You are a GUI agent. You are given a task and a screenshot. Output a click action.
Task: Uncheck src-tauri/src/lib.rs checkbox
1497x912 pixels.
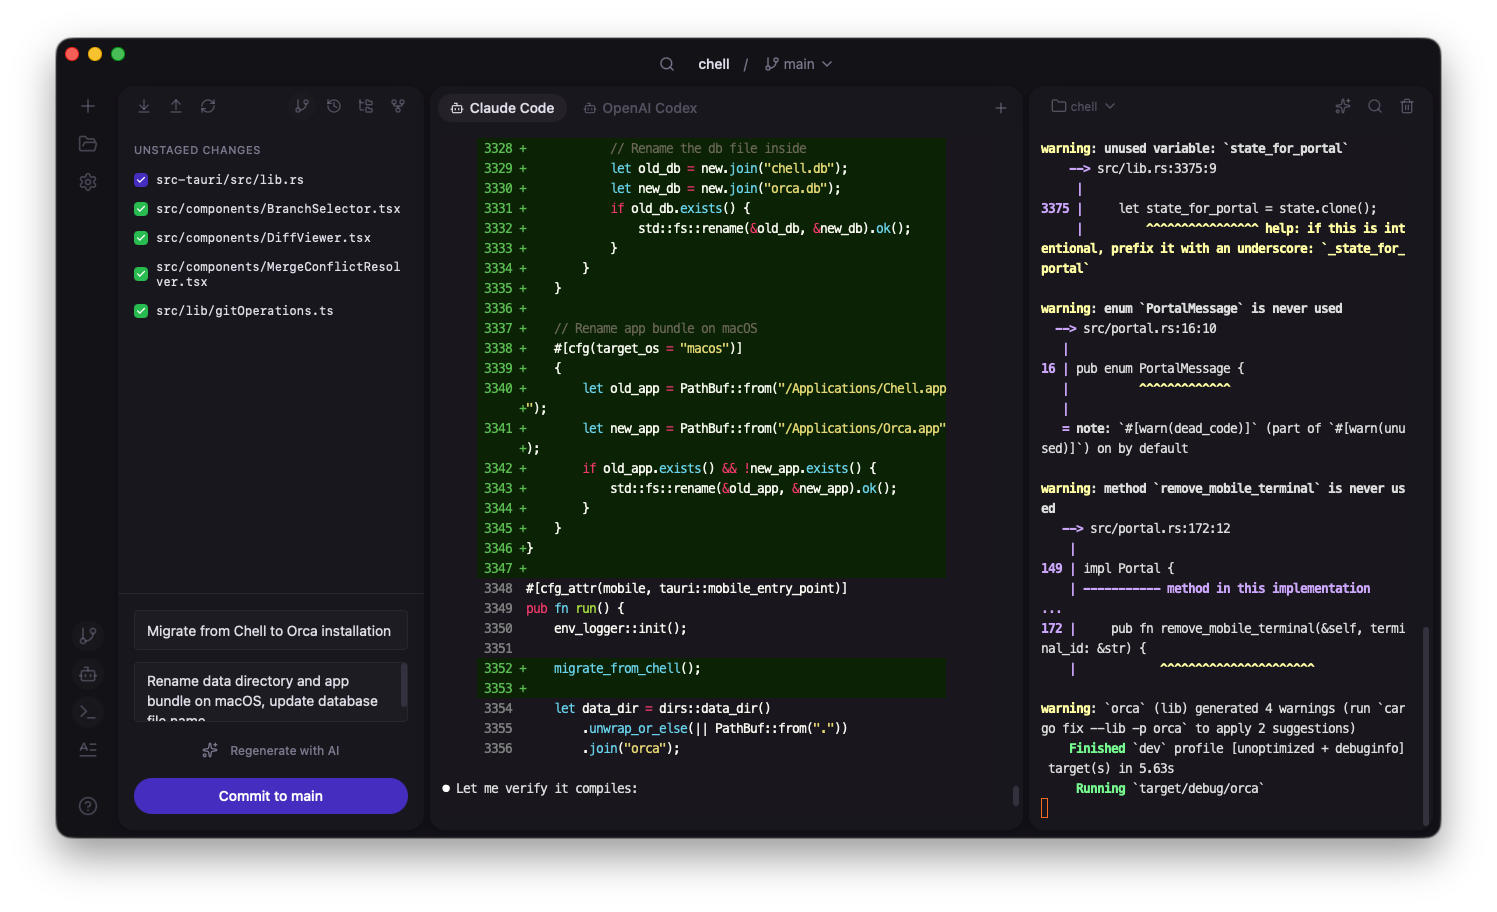(141, 180)
